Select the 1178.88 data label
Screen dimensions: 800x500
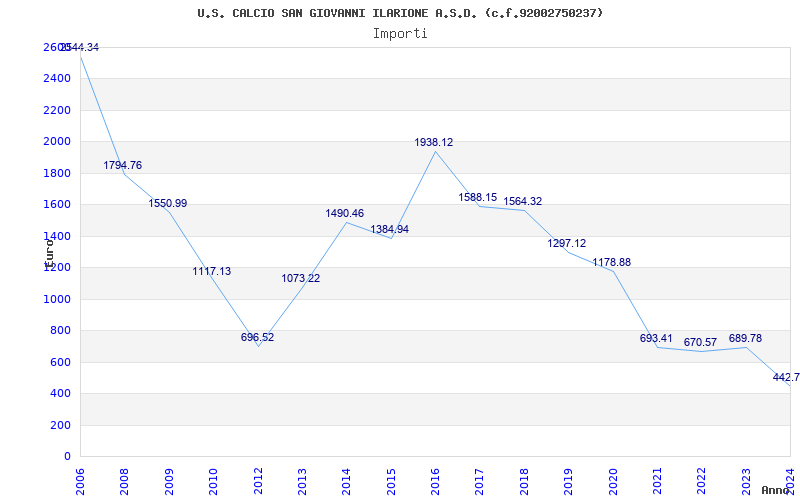pos(612,262)
